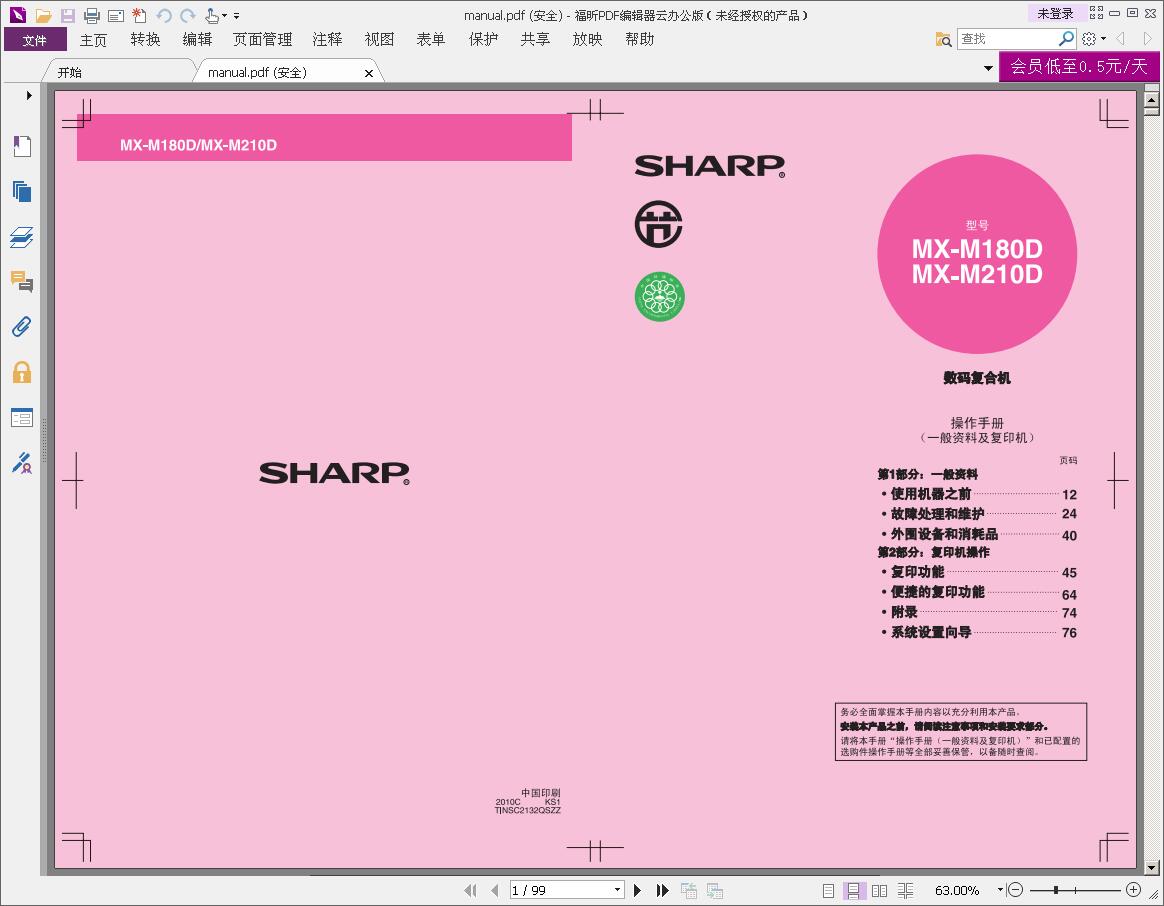Toggle the ribbon display mode icon
The height and width of the screenshot is (906, 1164).
(x=1096, y=13)
